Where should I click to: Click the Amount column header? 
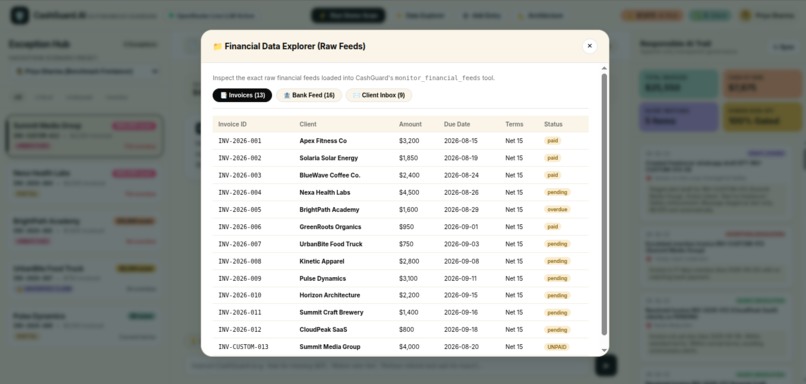pyautogui.click(x=410, y=124)
